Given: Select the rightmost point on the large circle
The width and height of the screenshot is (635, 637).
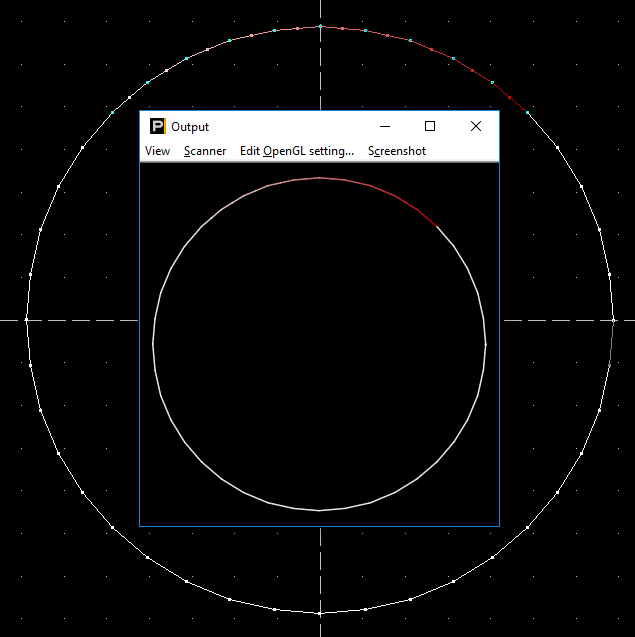Looking at the screenshot, I should (613, 320).
